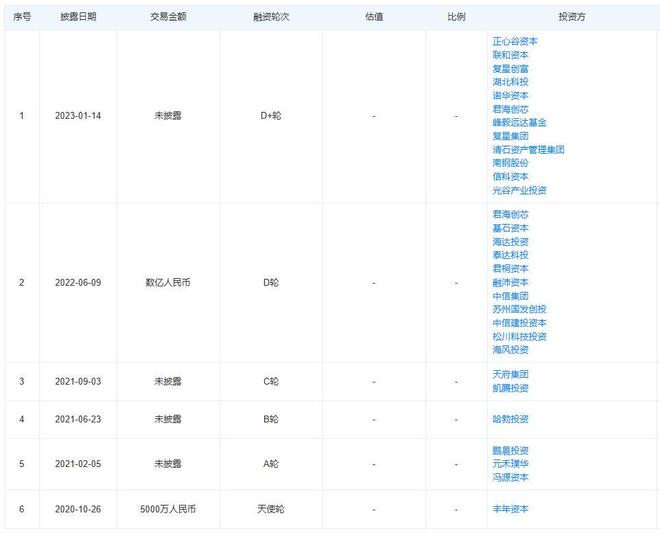This screenshot has height=533, width=660.
Task: Click the 元禾璞华 investor link
Action: pos(510,464)
